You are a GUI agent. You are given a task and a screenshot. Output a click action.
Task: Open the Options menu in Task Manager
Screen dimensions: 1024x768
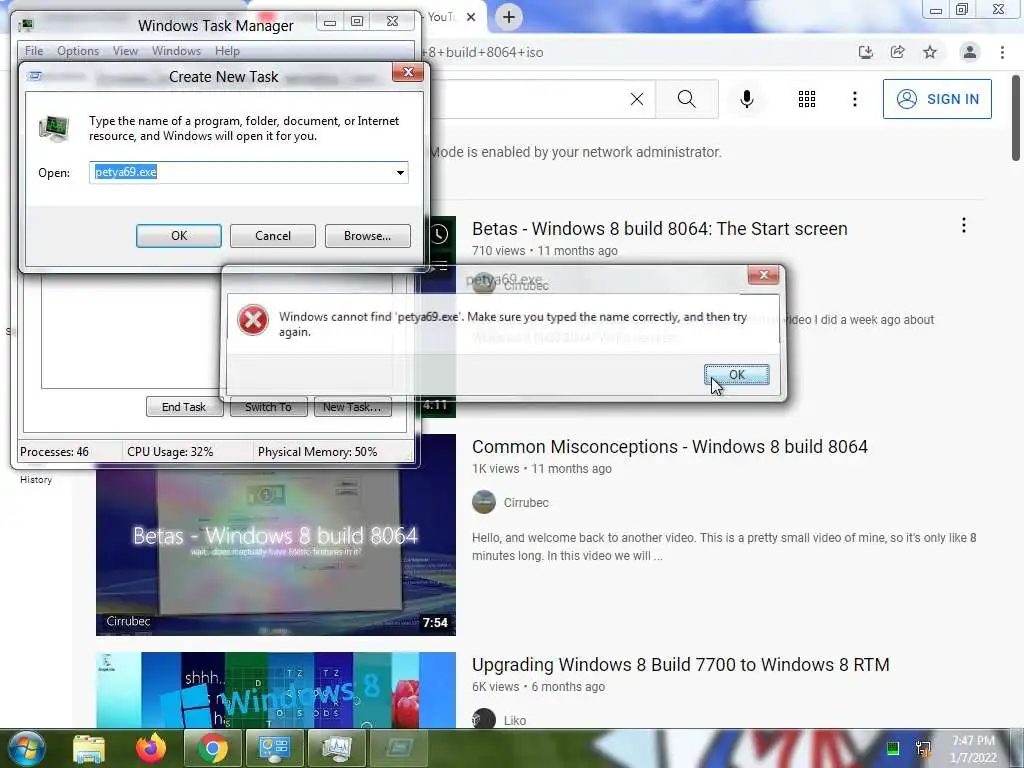coord(78,51)
